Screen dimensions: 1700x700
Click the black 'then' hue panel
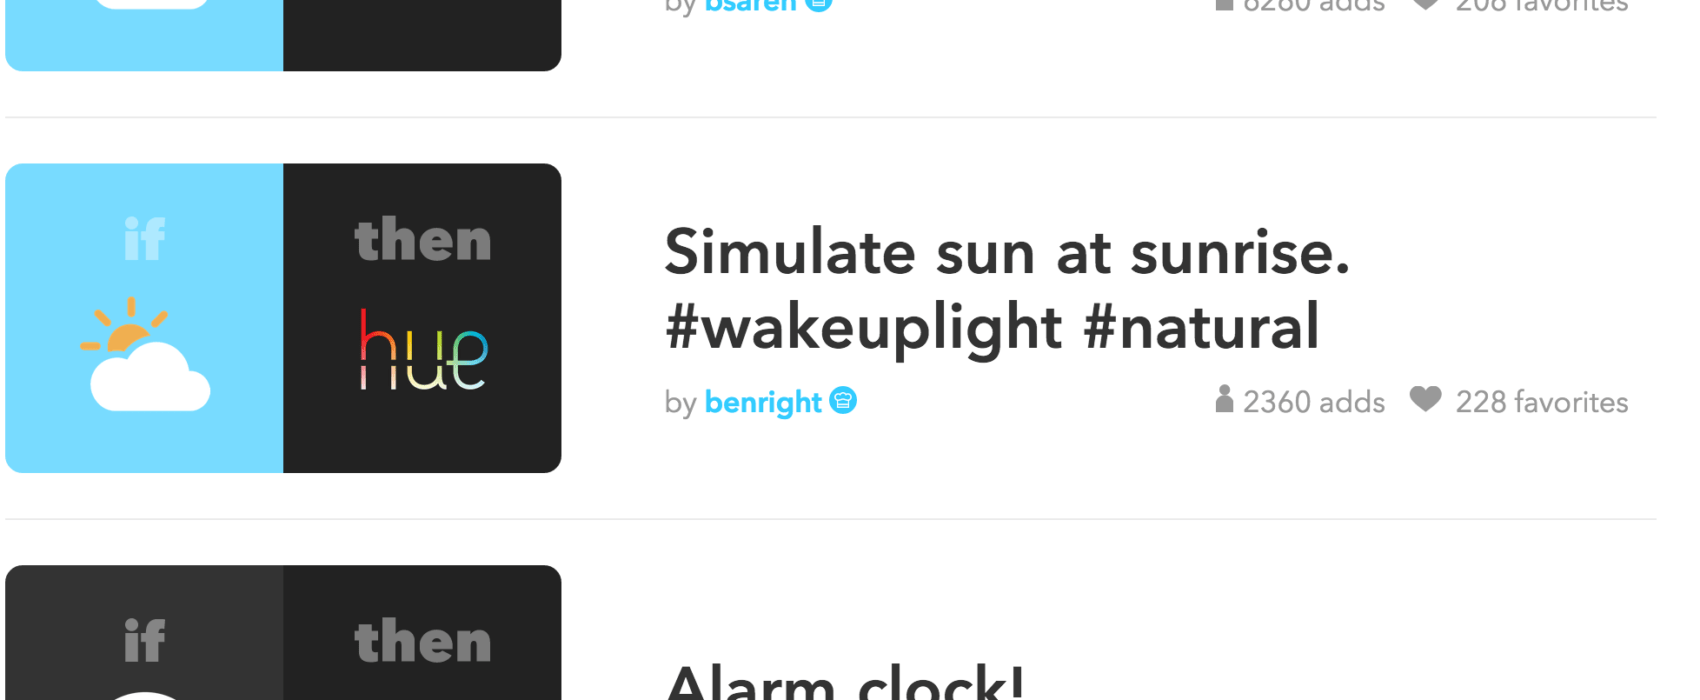[422, 318]
